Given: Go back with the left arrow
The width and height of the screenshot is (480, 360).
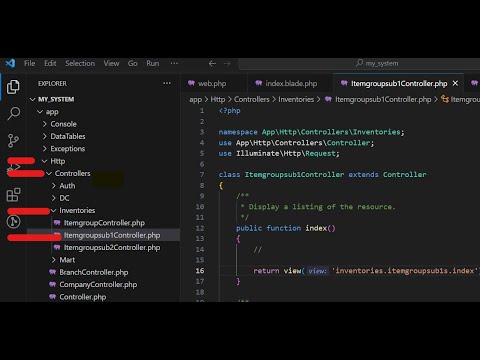Looking at the screenshot, I should pyautogui.click(x=212, y=63).
